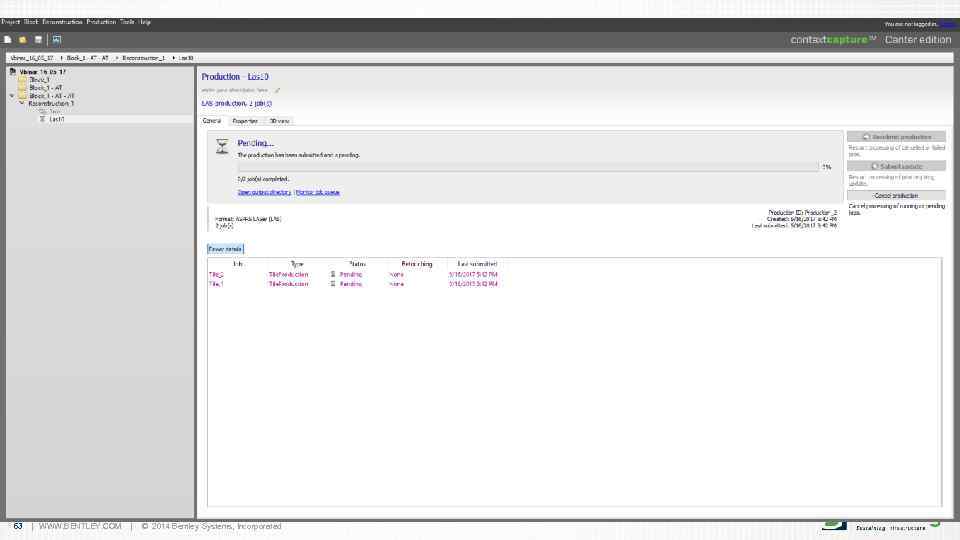This screenshot has height=540, width=960.
Task: Click the production description text field
Action: click(235, 90)
